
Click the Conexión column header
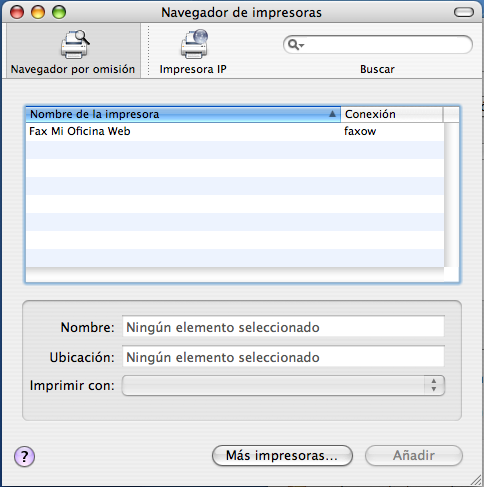coord(392,114)
